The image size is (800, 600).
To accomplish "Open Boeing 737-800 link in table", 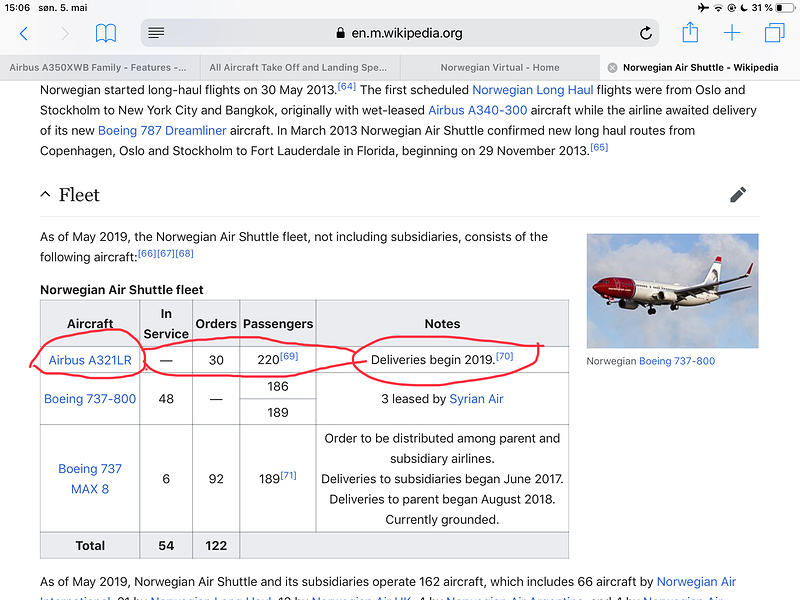I will (x=90, y=399).
